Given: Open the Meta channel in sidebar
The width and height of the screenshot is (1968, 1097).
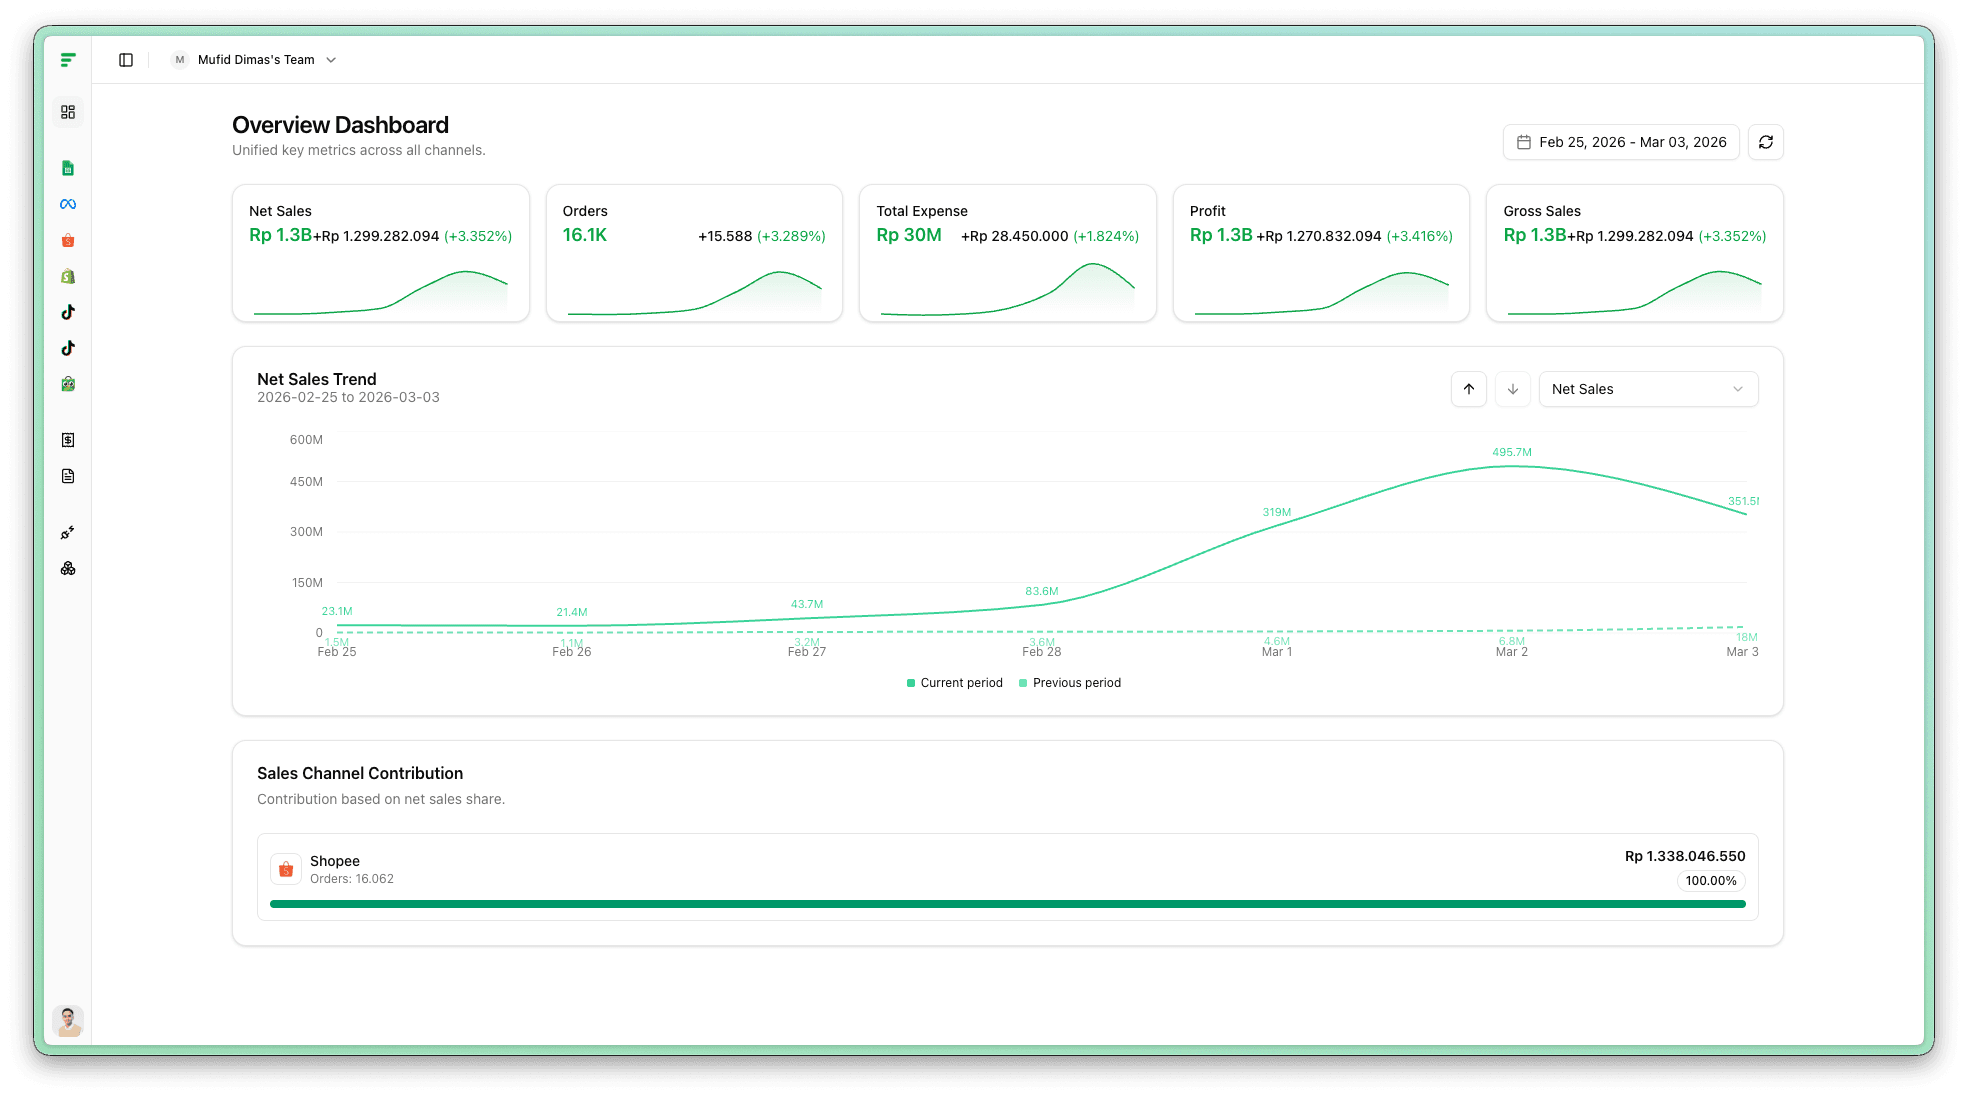Looking at the screenshot, I should tap(68, 204).
